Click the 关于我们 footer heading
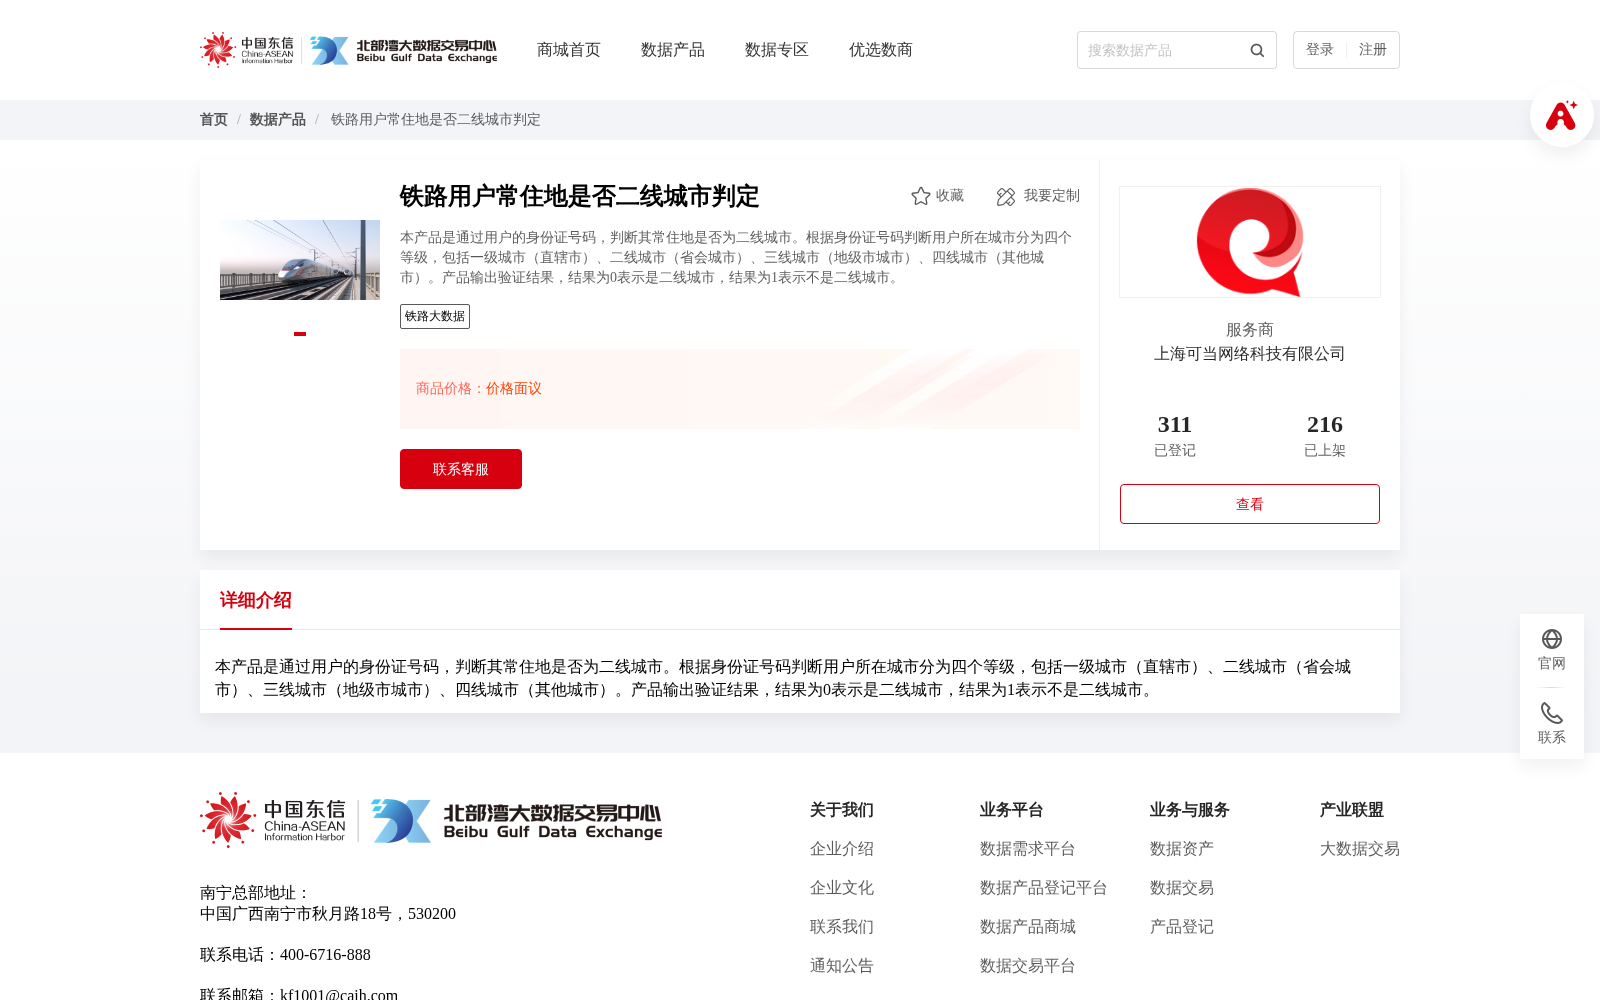 [842, 810]
